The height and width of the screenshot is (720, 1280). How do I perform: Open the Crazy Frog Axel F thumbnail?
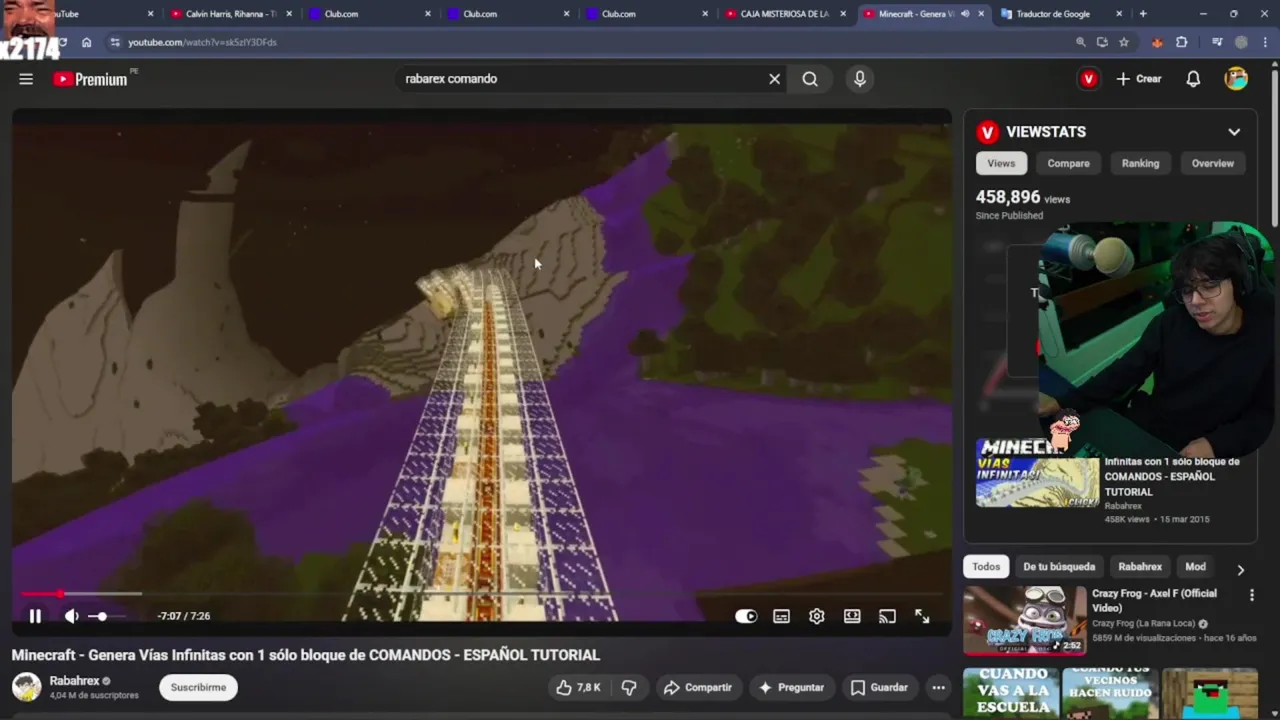click(1024, 621)
